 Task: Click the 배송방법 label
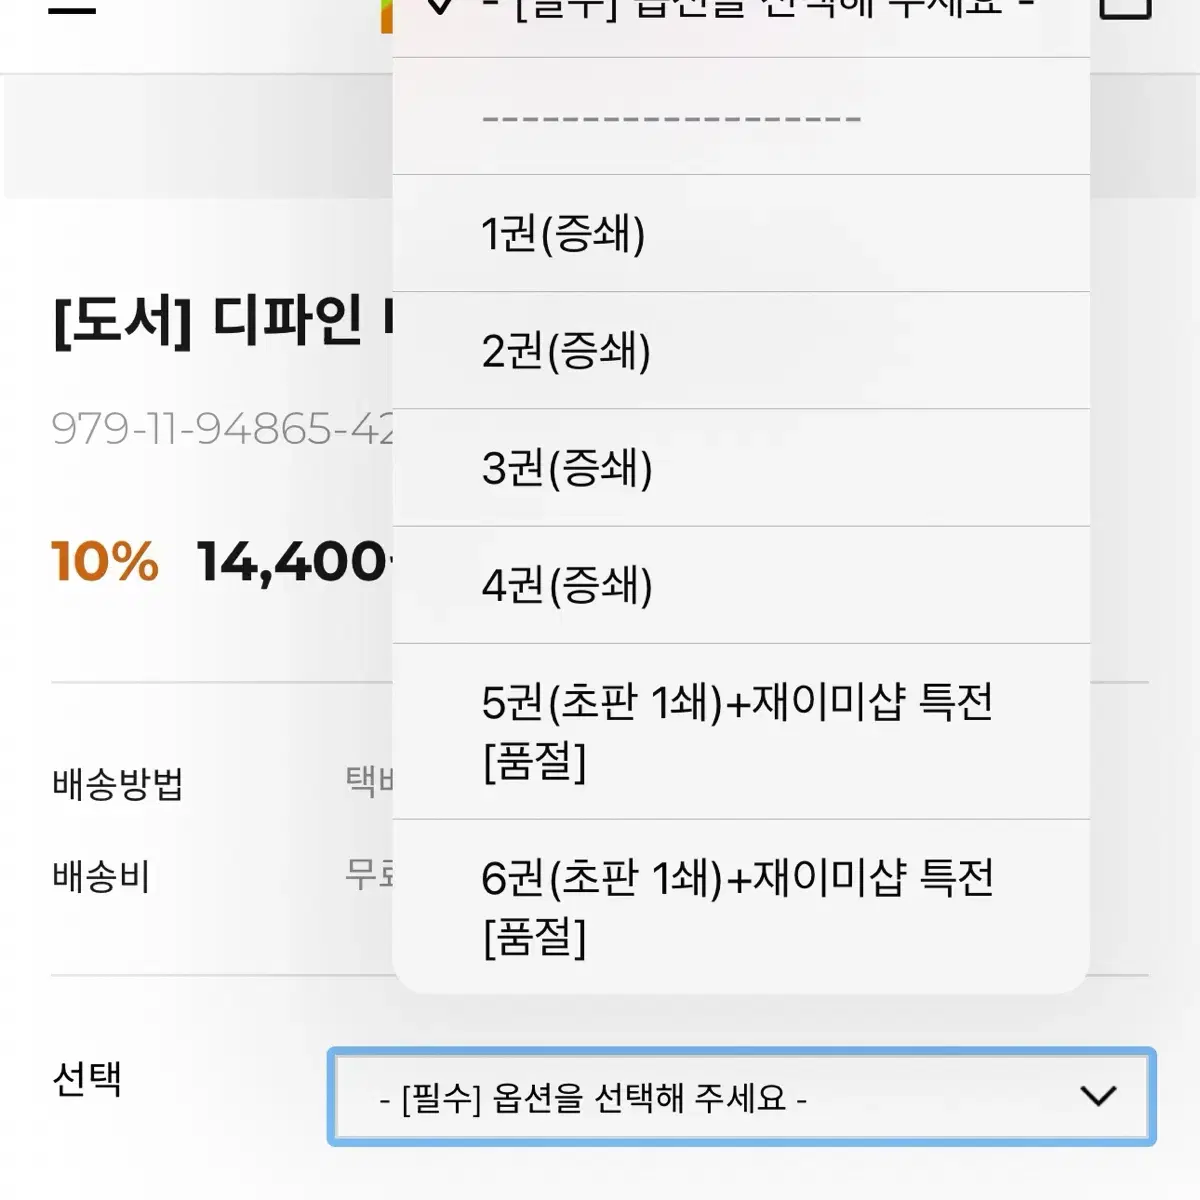click(x=118, y=784)
